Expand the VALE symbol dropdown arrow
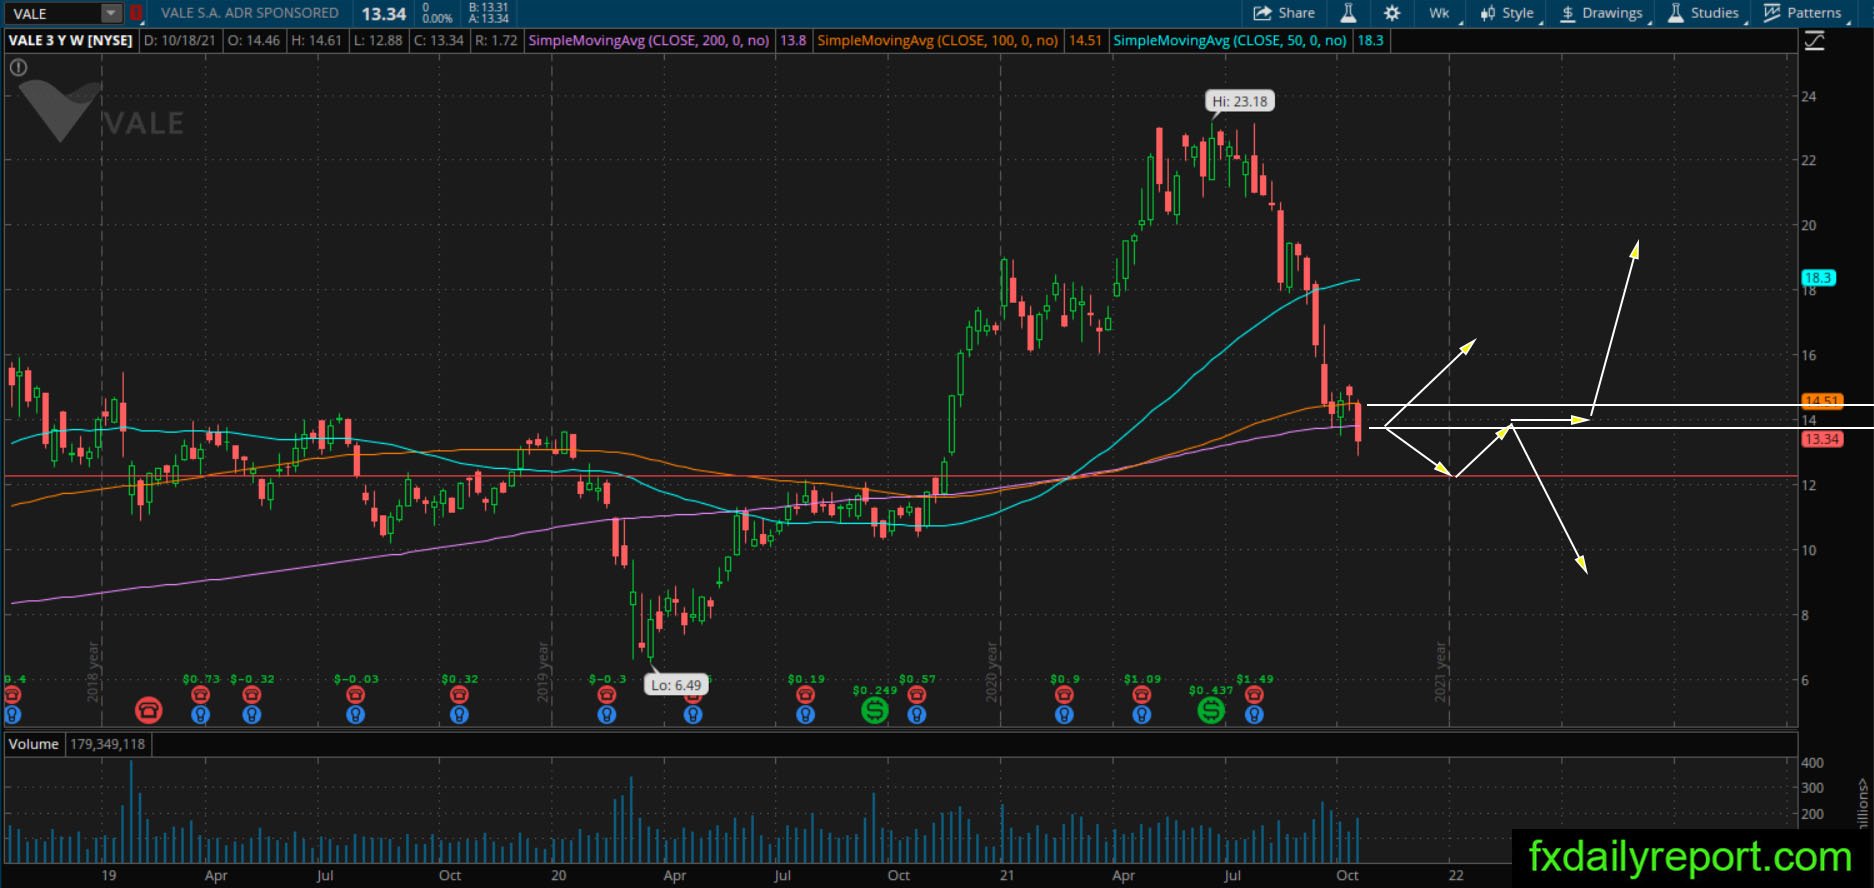The height and width of the screenshot is (888, 1874). point(111,13)
